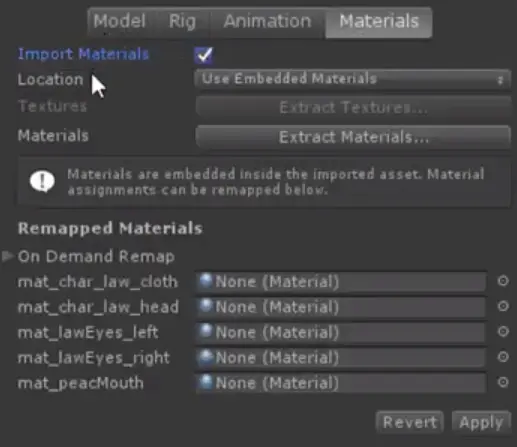The image size is (517, 447).
Task: Click material sphere icon in mat_char_law_cloth field
Action: (x=206, y=281)
